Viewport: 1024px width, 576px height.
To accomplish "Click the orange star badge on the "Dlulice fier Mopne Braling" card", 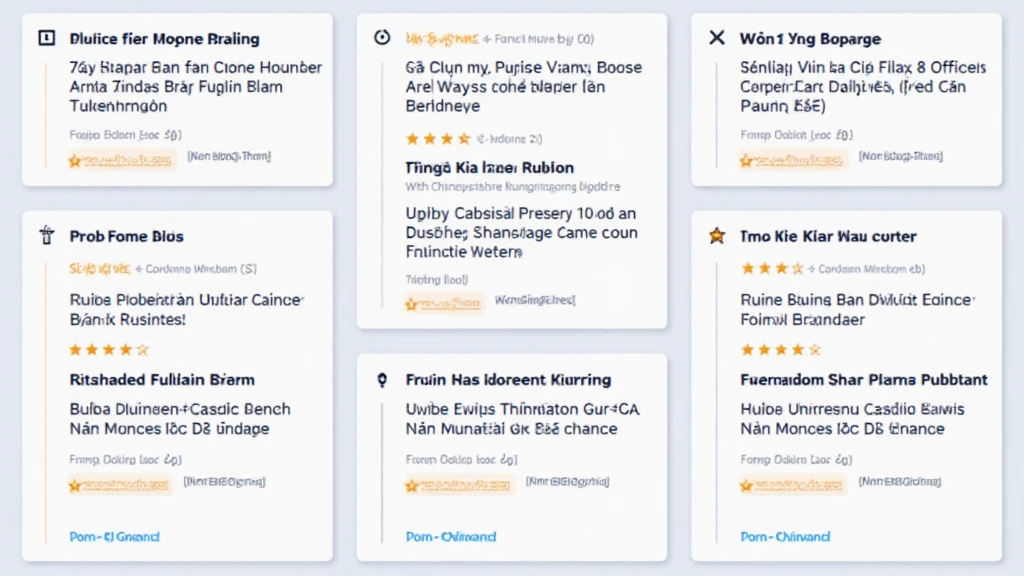I will tap(121, 159).
